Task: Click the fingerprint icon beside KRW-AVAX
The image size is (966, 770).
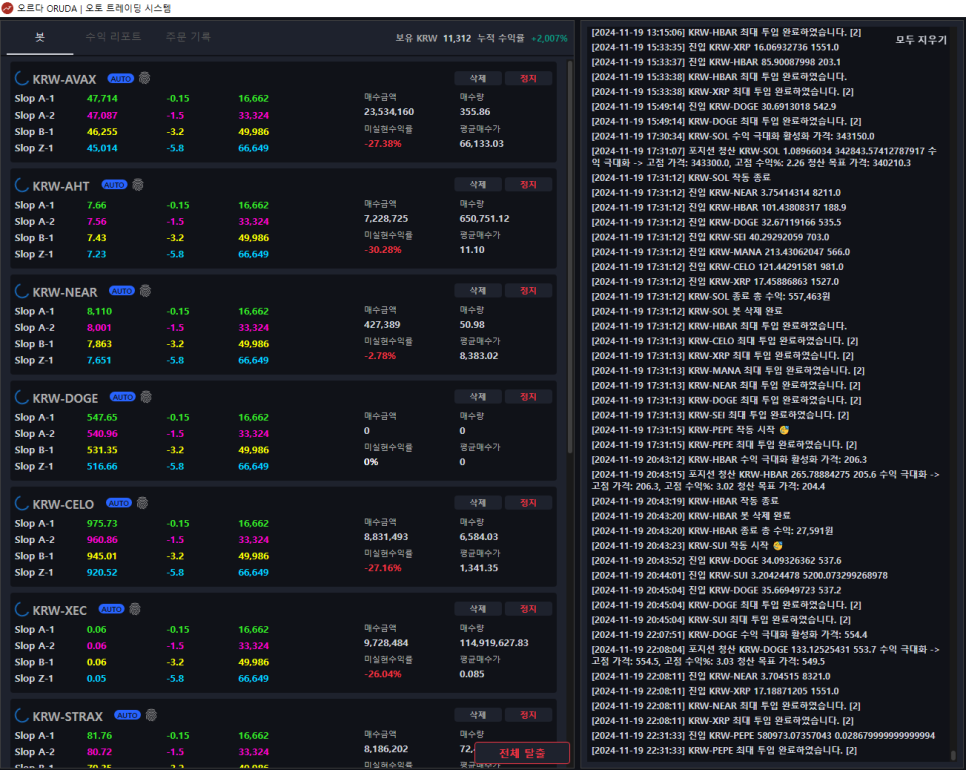Action: tap(145, 78)
